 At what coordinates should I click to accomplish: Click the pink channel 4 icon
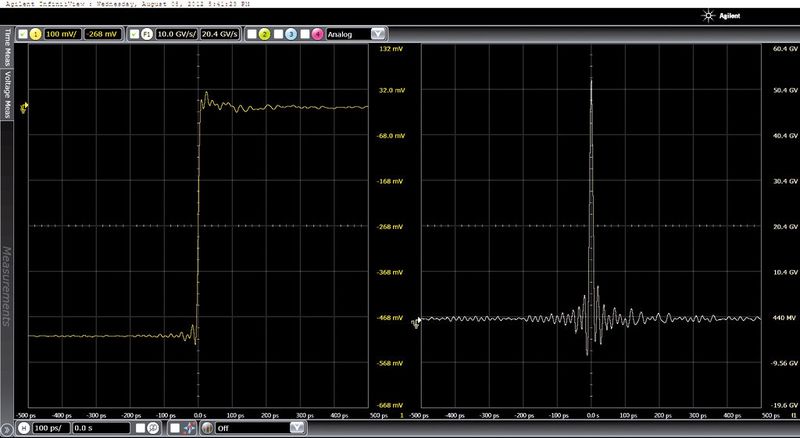pos(317,34)
